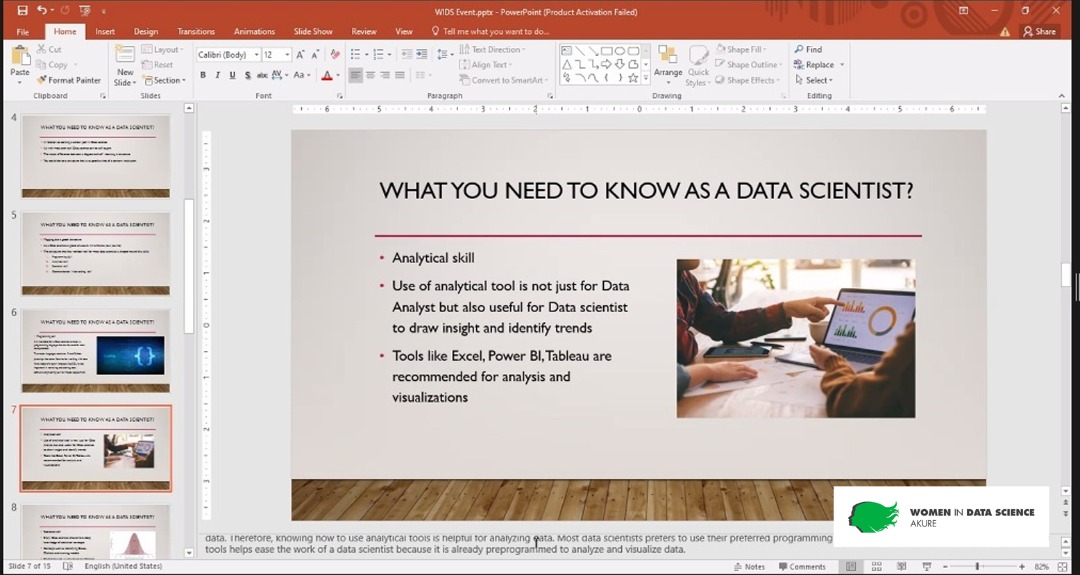Align text left
The height and width of the screenshot is (575, 1080).
(355, 75)
